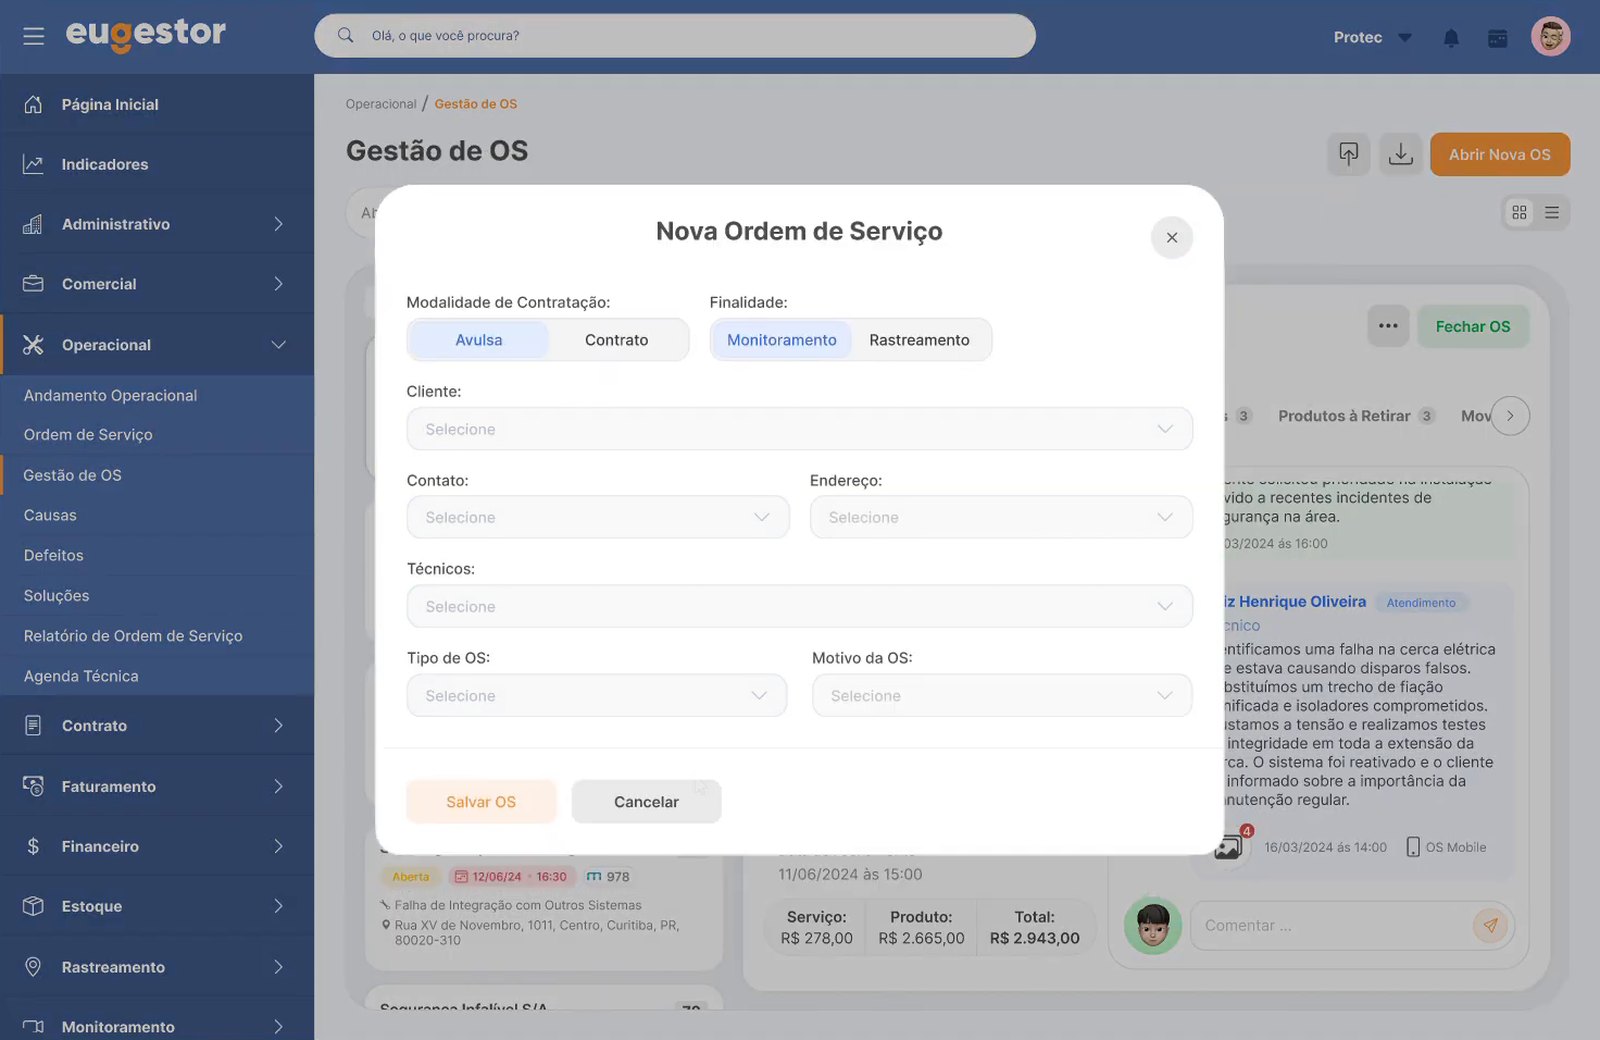Click the send comment paper plane icon
The image size is (1600, 1040).
pyautogui.click(x=1490, y=925)
